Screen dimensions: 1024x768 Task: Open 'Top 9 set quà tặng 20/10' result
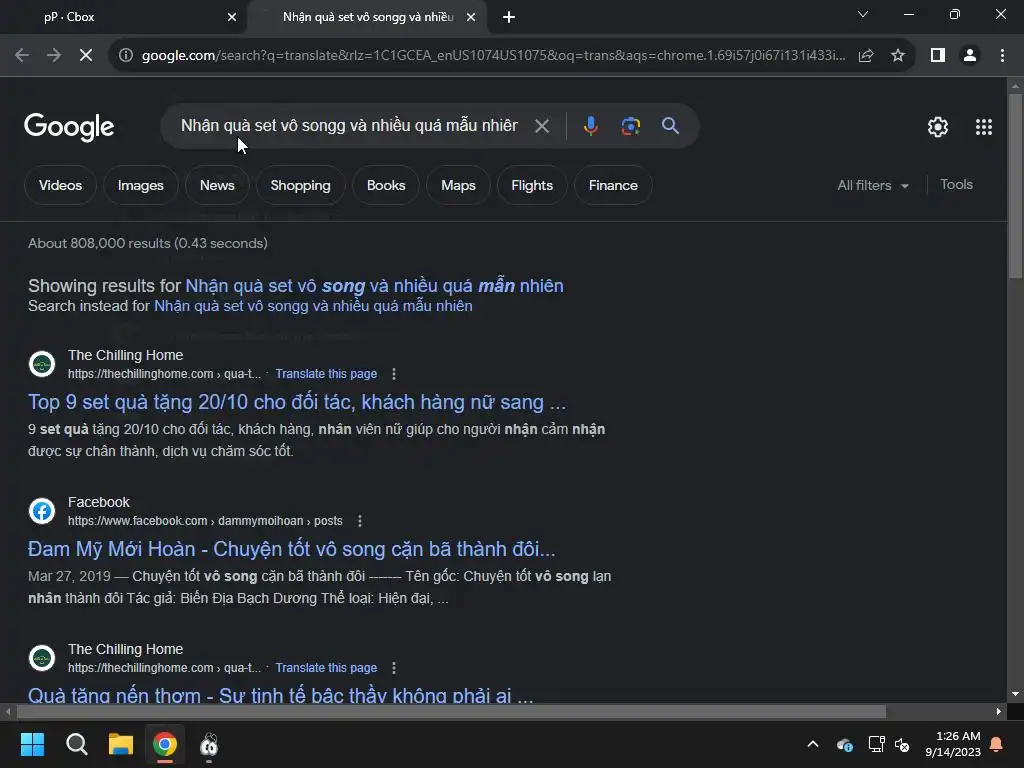point(296,402)
